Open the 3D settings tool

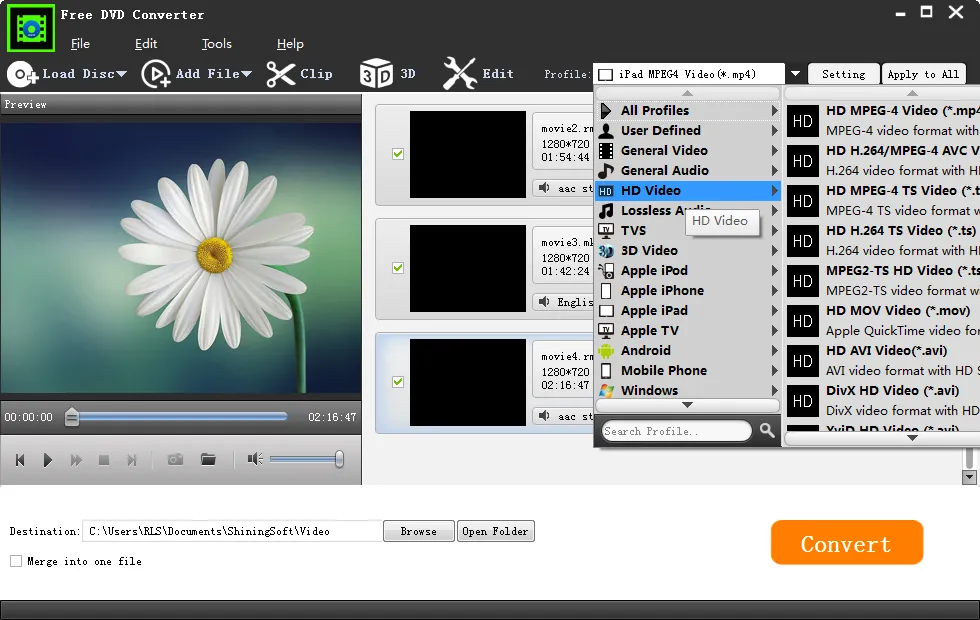click(376, 74)
